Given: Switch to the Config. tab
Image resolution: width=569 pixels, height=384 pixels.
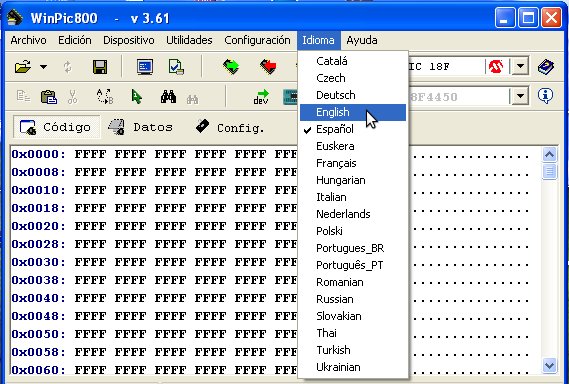Looking at the screenshot, I should point(230,127).
